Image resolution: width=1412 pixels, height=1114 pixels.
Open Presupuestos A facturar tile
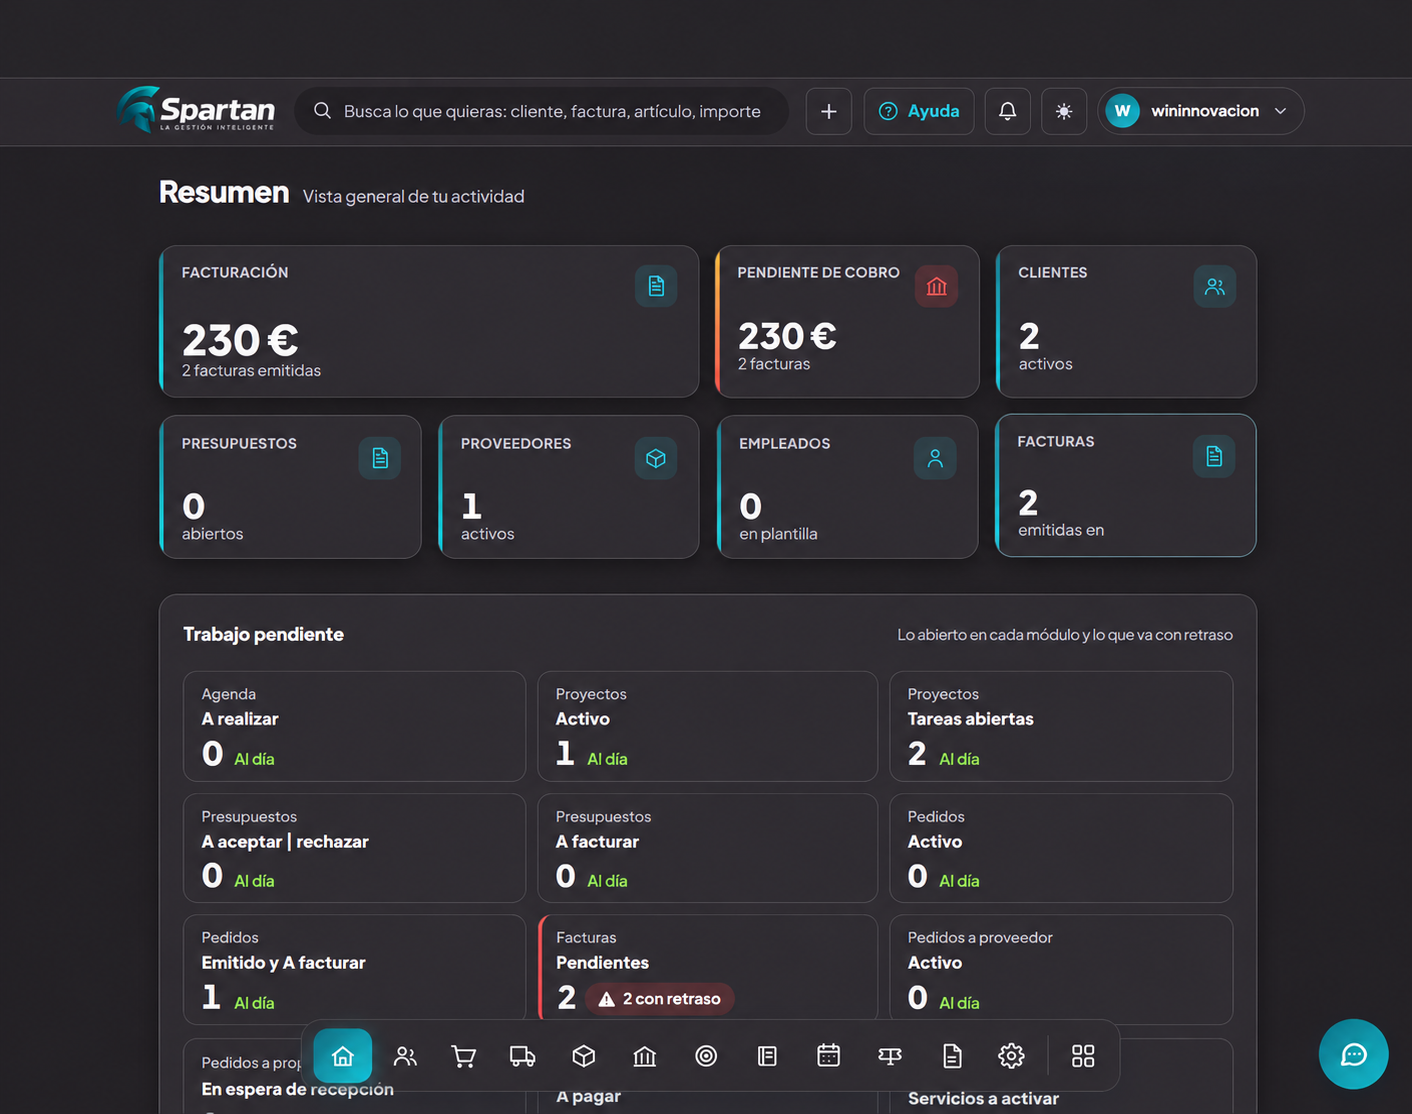707,848
